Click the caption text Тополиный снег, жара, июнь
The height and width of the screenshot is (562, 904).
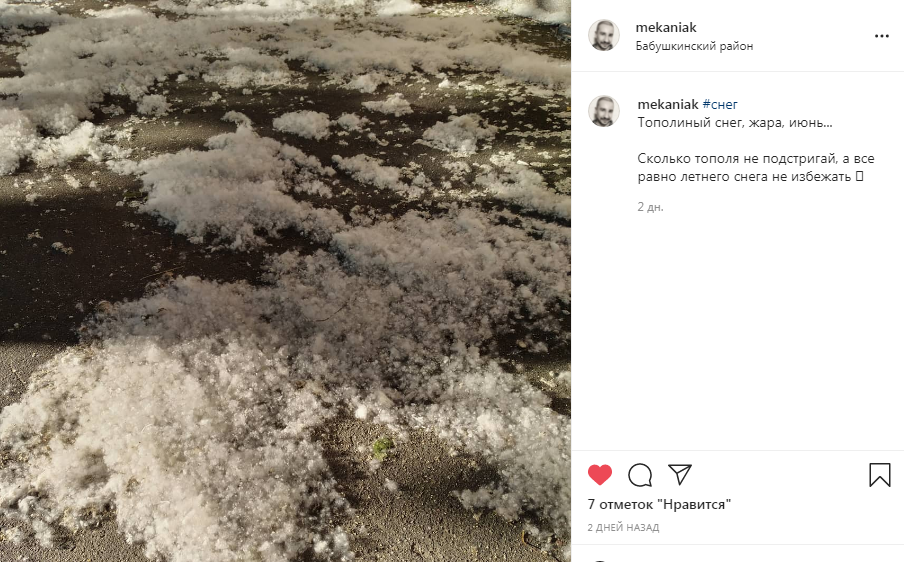tap(734, 123)
